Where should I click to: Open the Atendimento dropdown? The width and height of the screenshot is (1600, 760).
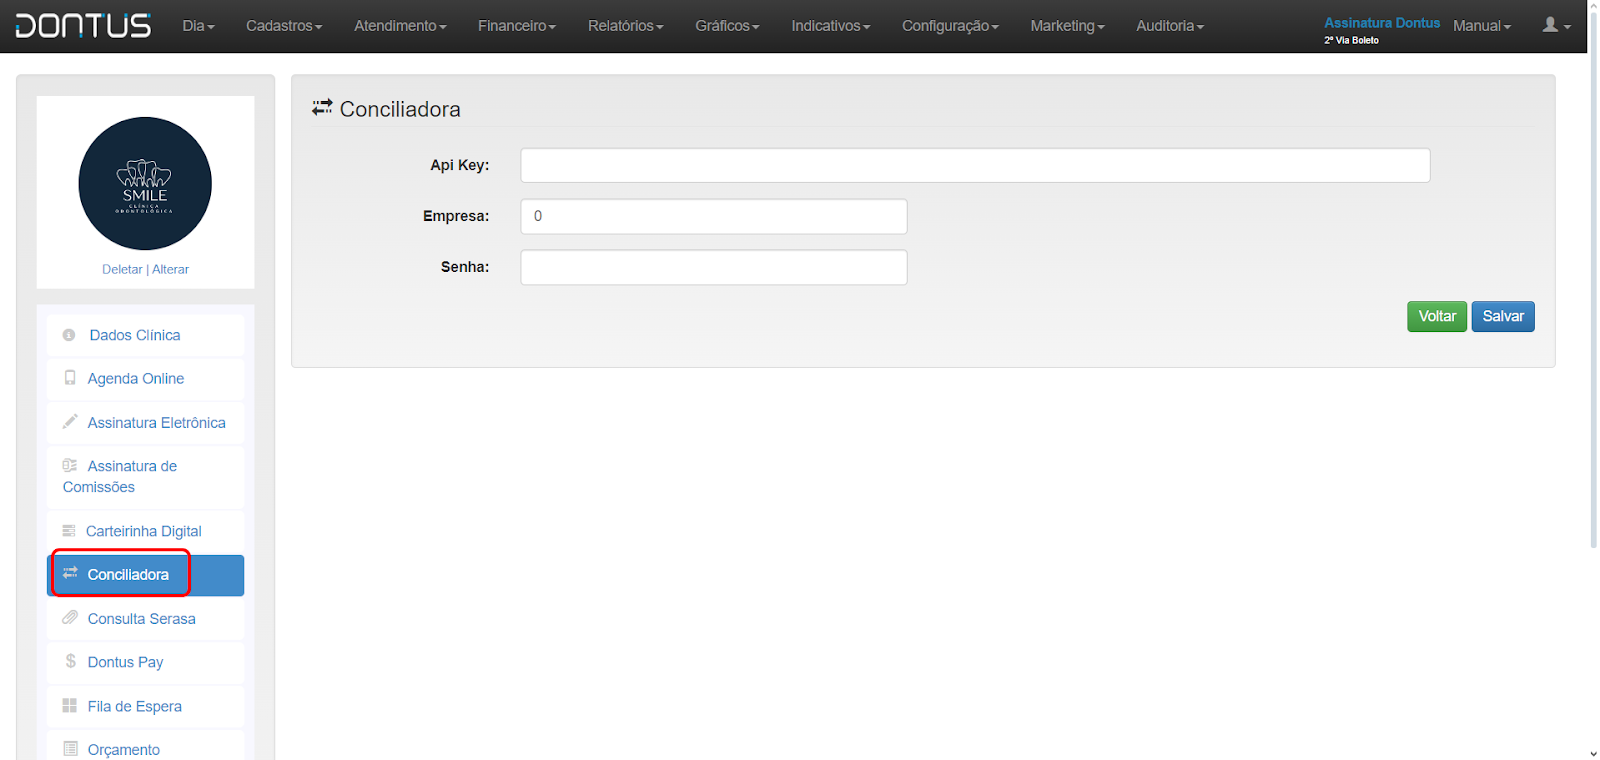(400, 26)
